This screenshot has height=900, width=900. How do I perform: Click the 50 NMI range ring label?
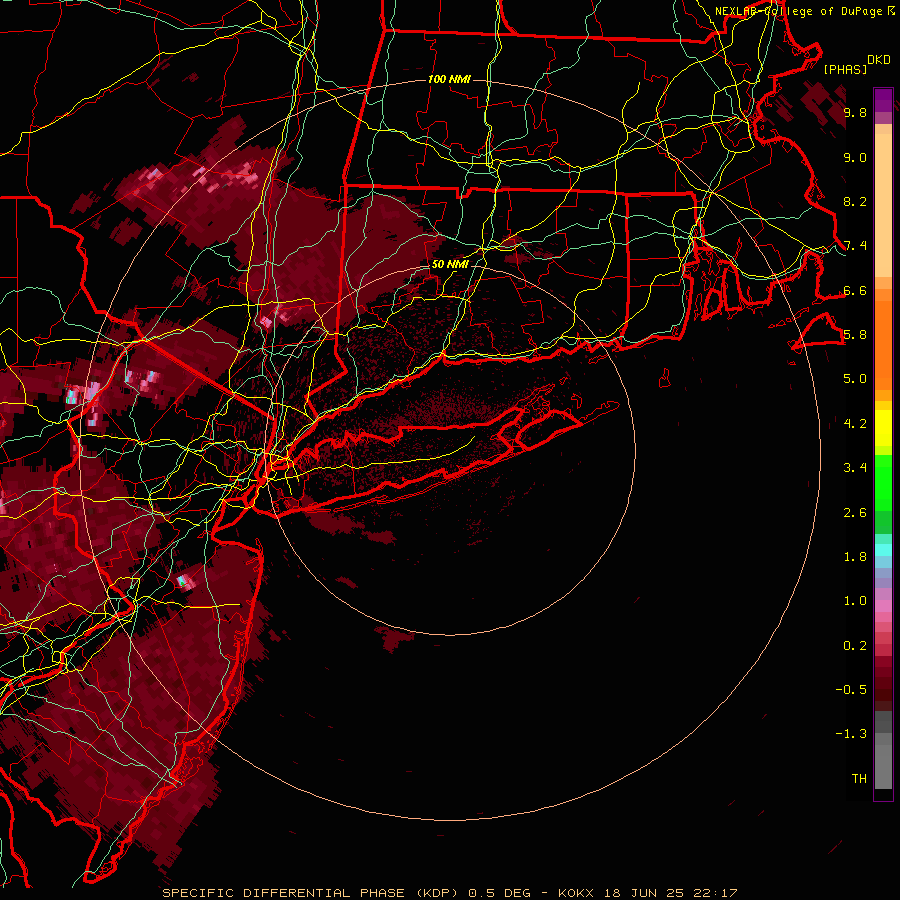point(450,264)
